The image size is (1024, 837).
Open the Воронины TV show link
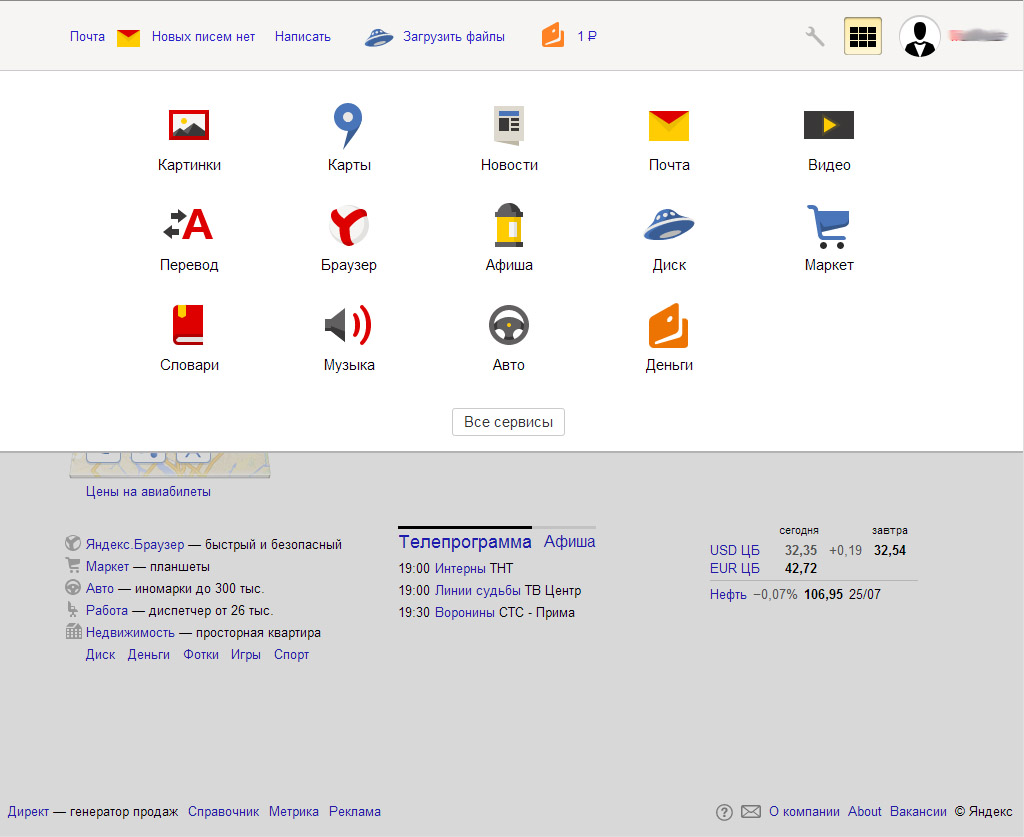click(465, 613)
